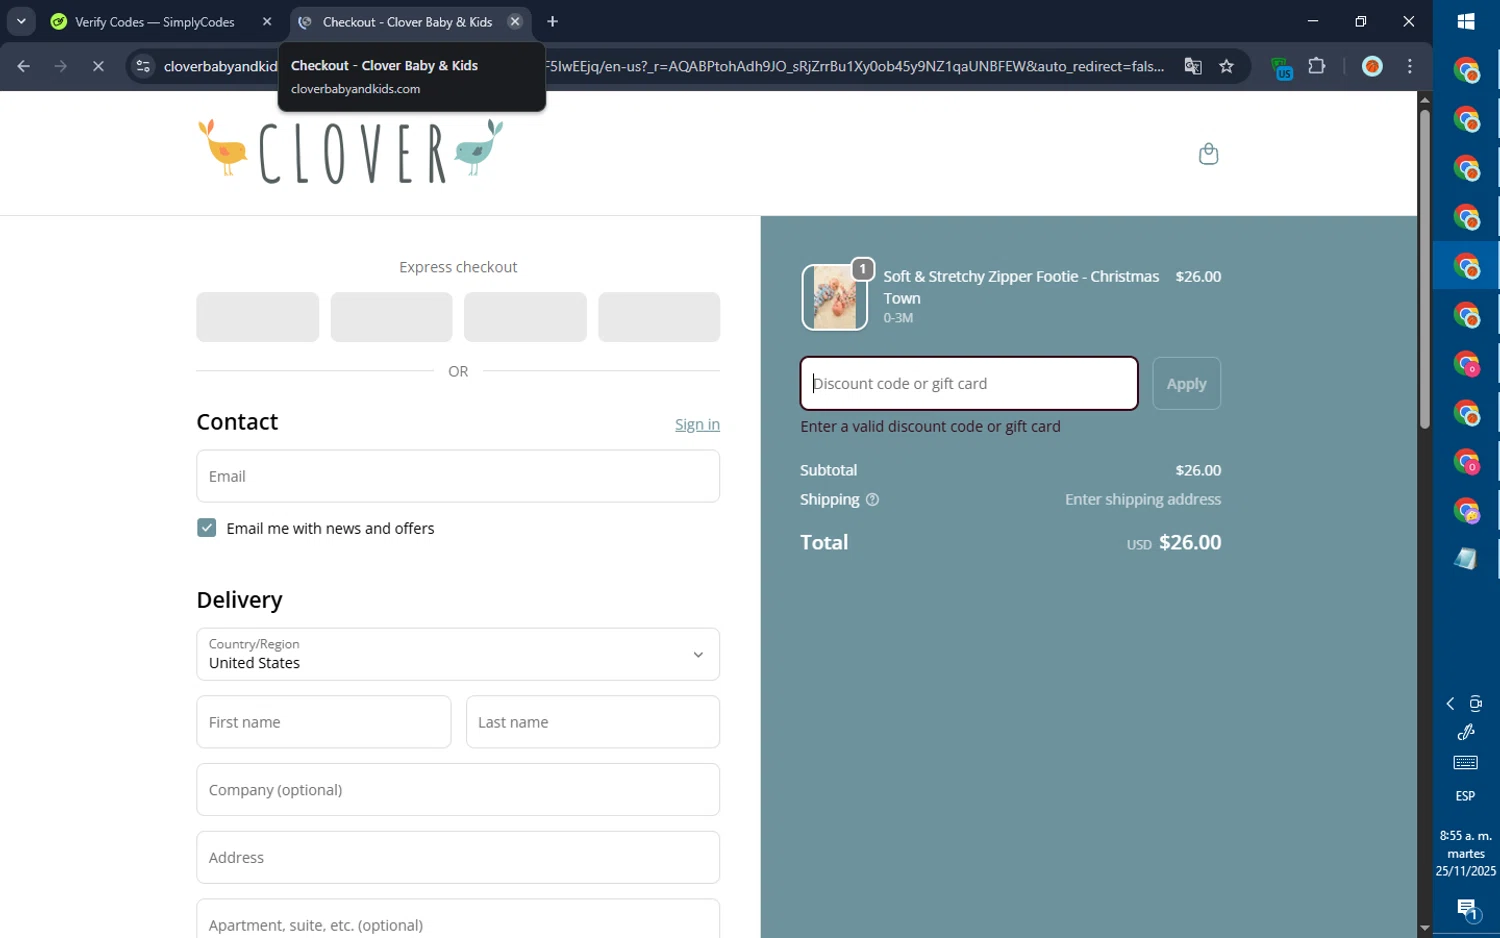Click the first express checkout placeholder button
This screenshot has width=1500, height=938.
point(258,317)
